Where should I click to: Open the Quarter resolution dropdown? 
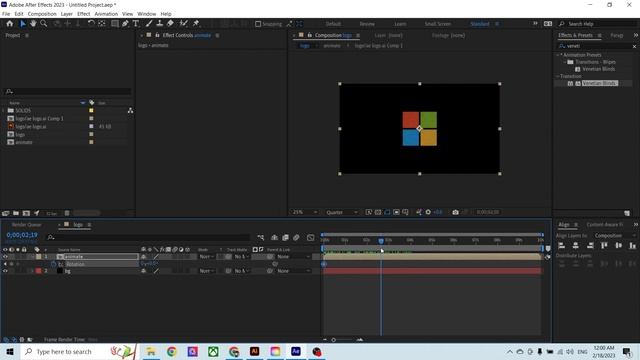coord(342,212)
